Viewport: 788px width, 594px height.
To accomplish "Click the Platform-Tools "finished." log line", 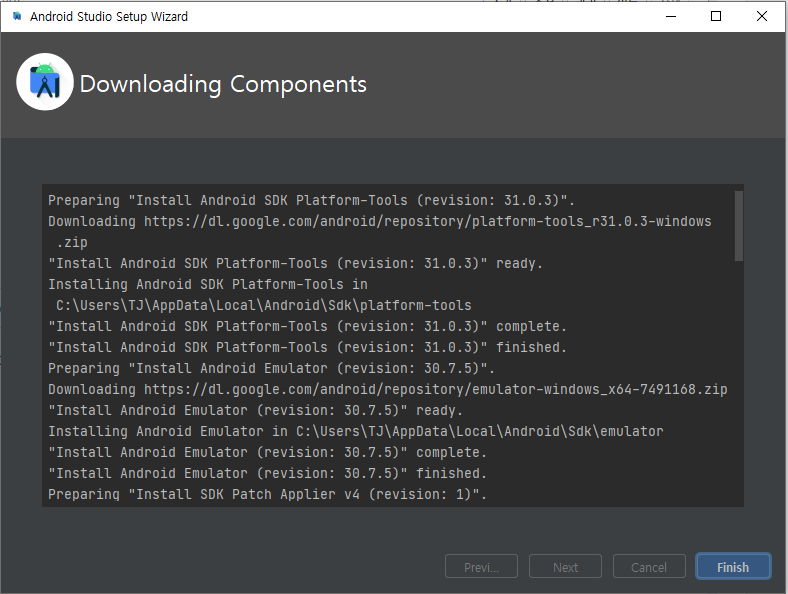I will 307,348.
